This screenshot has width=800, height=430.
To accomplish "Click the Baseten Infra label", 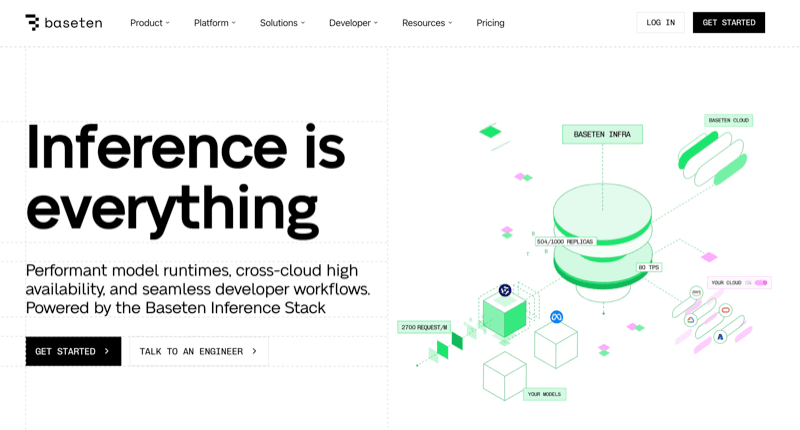I will pos(602,134).
